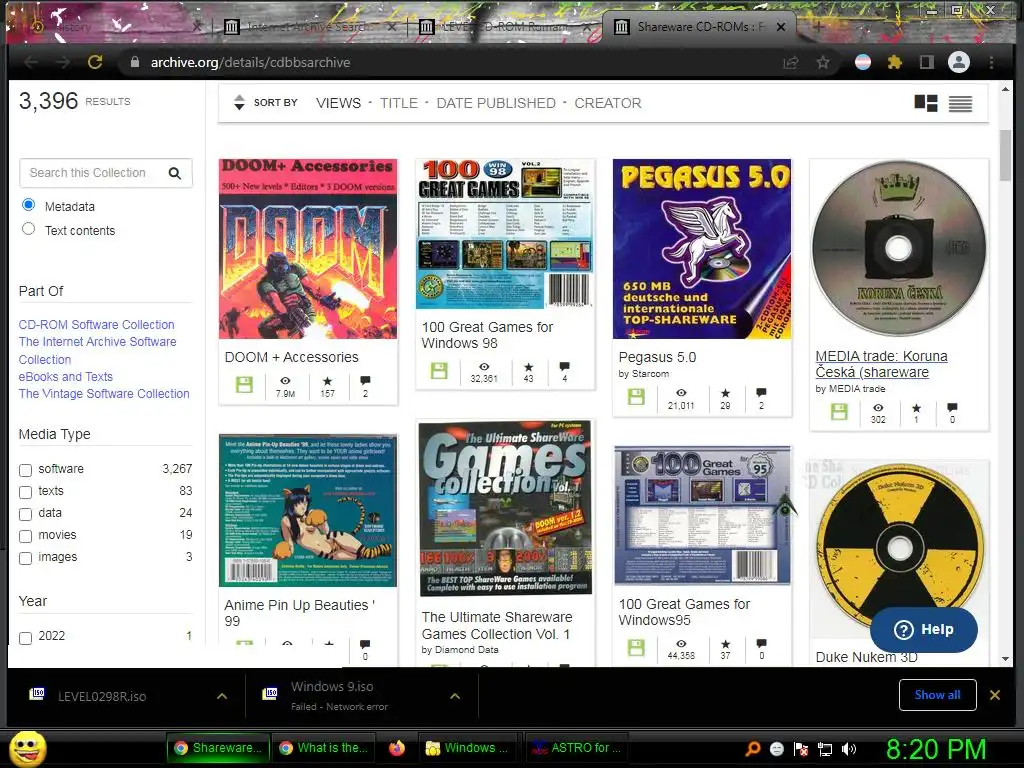Click the software icon under 100 Great Games for Windows95

coord(636,647)
